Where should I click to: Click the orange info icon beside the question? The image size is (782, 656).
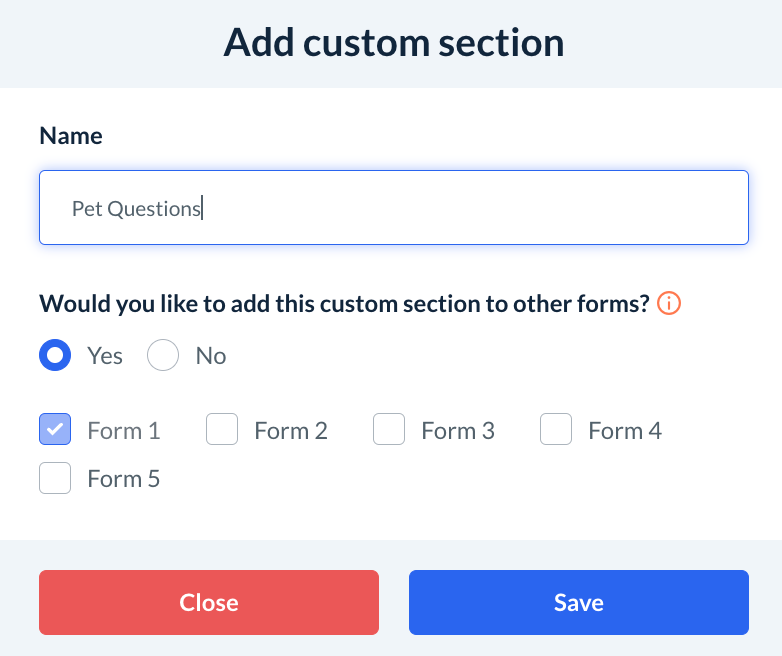click(x=671, y=303)
